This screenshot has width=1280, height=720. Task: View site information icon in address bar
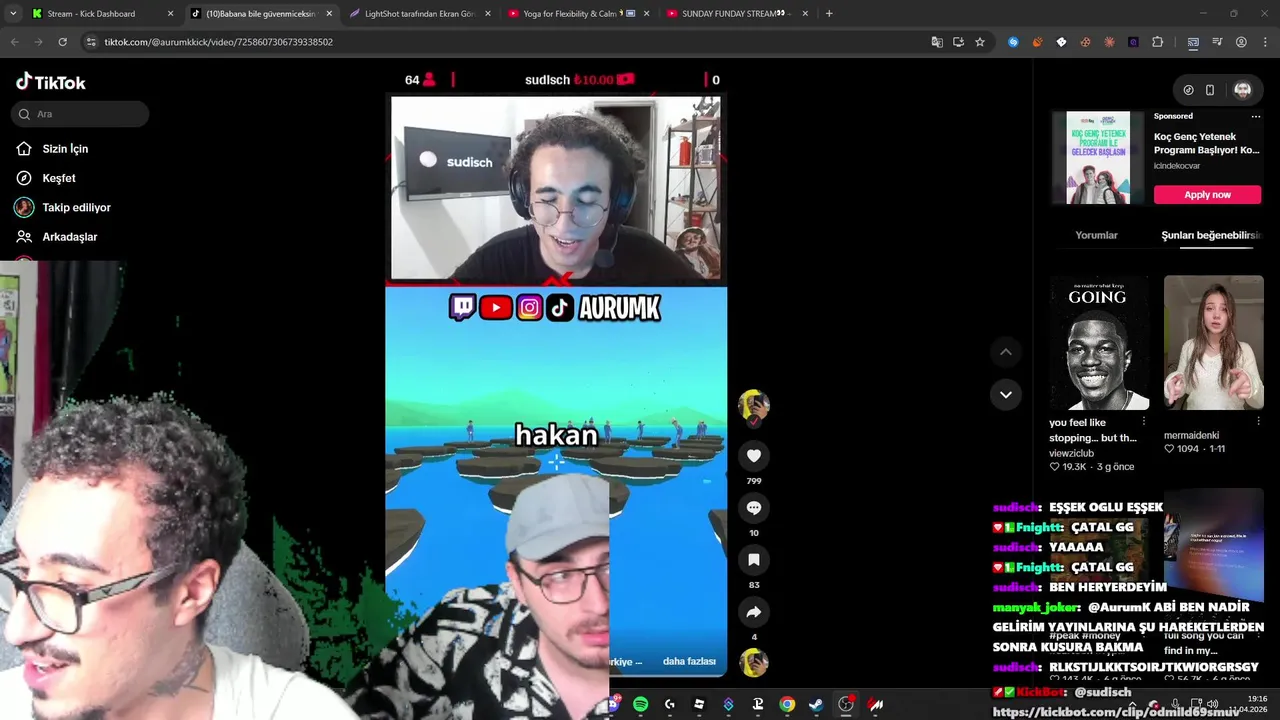(x=91, y=42)
